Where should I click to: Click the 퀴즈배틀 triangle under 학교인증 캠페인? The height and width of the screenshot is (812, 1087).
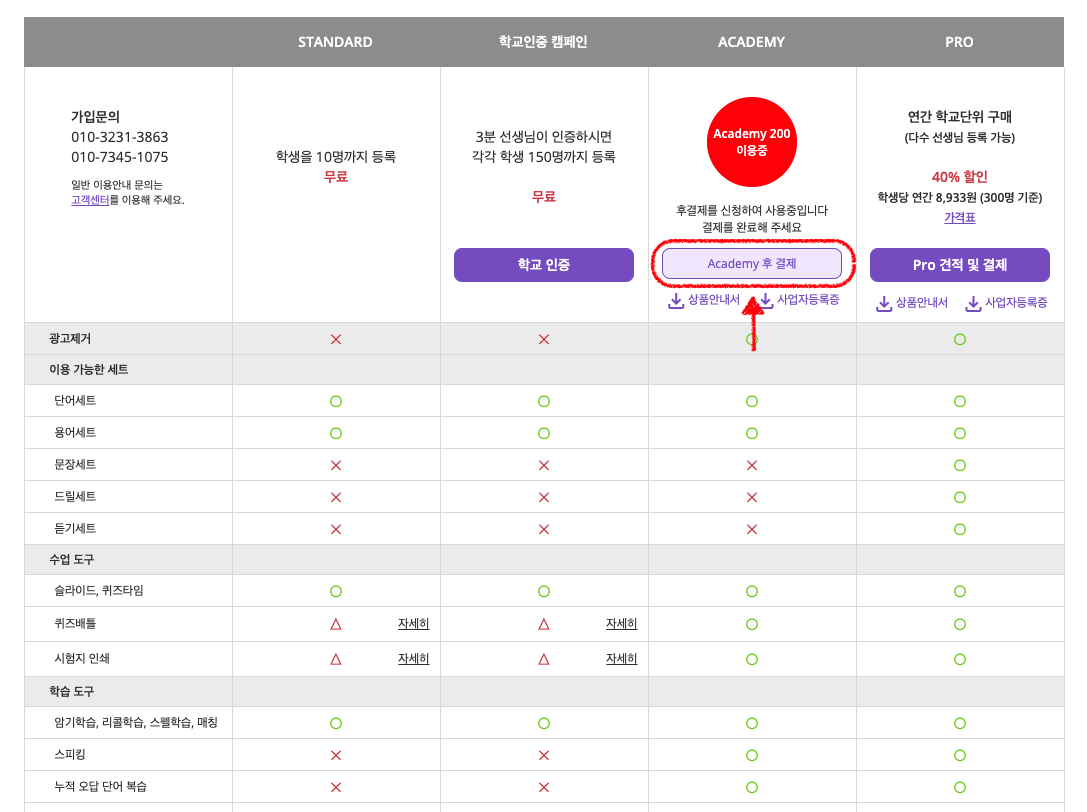[x=544, y=624]
